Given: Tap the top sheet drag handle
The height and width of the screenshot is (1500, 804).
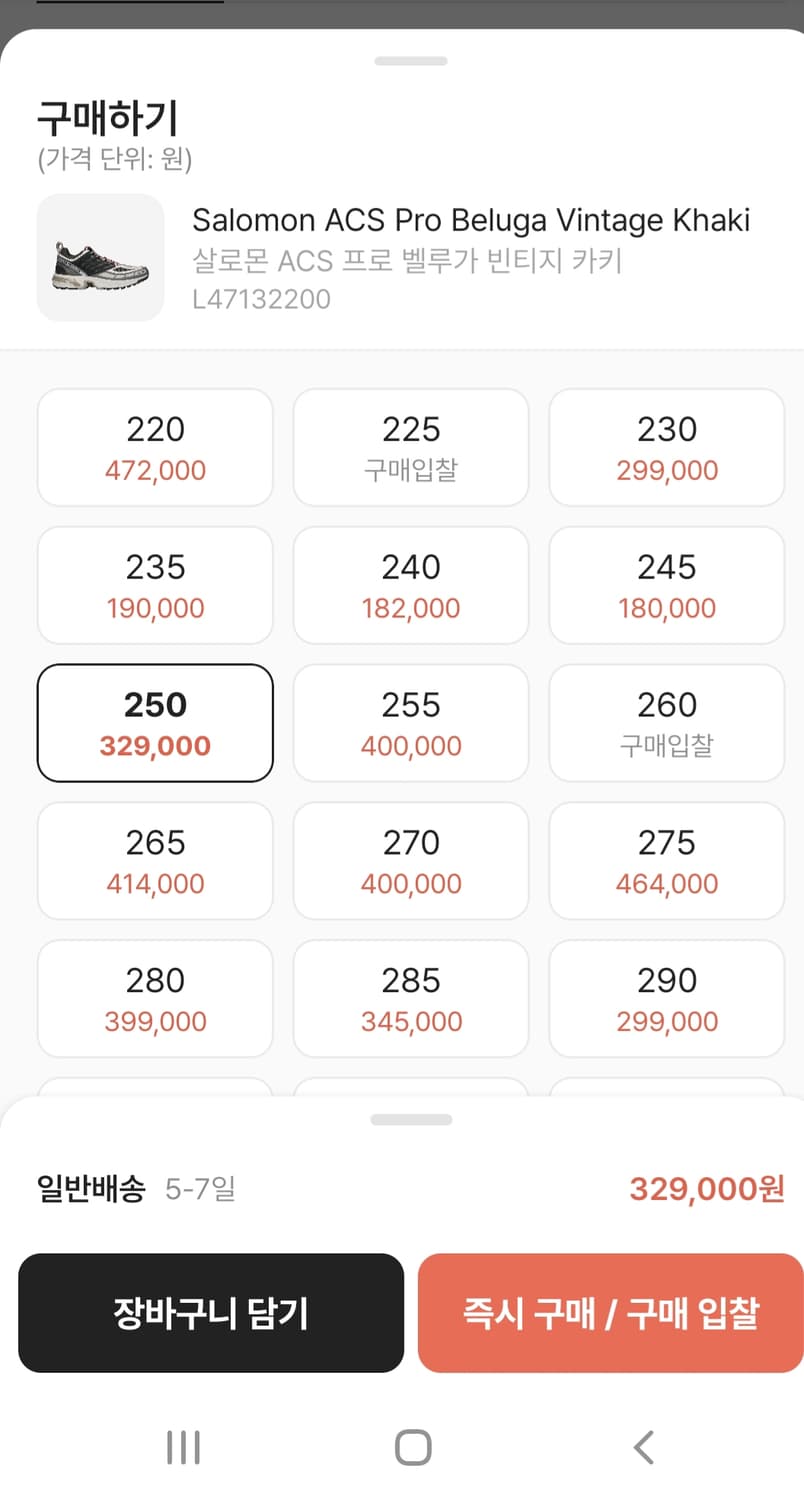Looking at the screenshot, I should tap(411, 61).
